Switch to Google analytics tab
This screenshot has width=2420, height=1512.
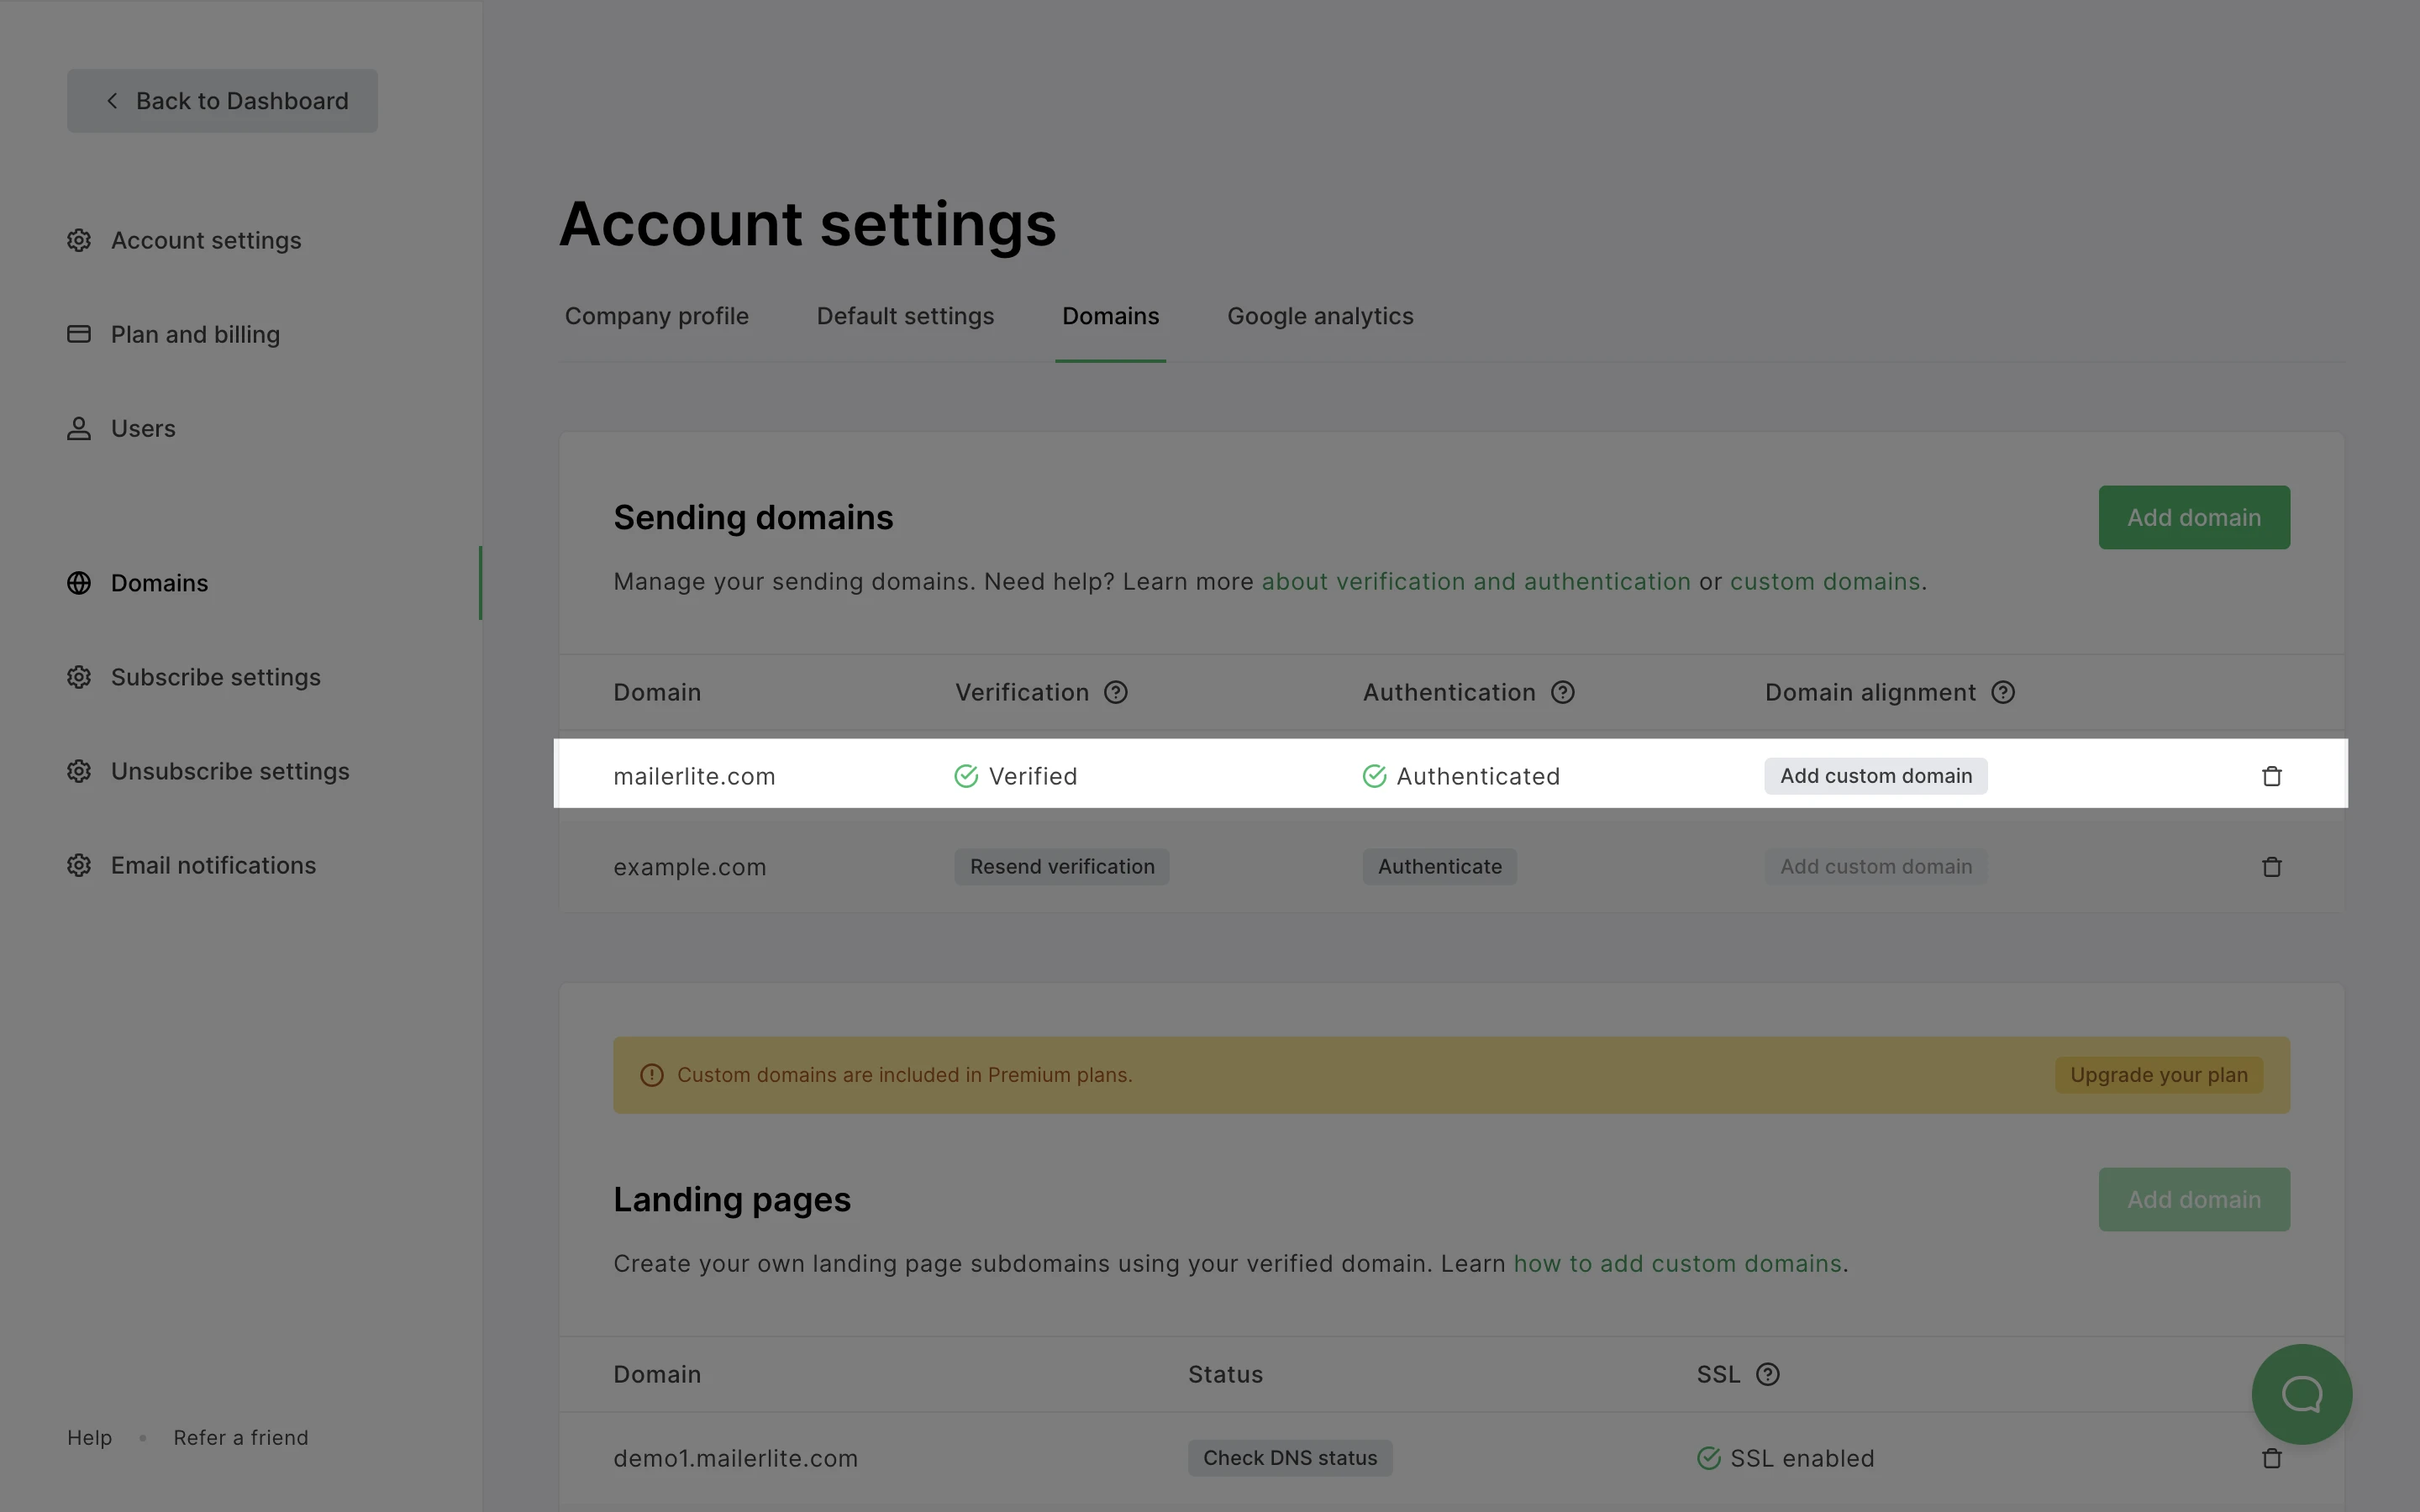[x=1319, y=316]
